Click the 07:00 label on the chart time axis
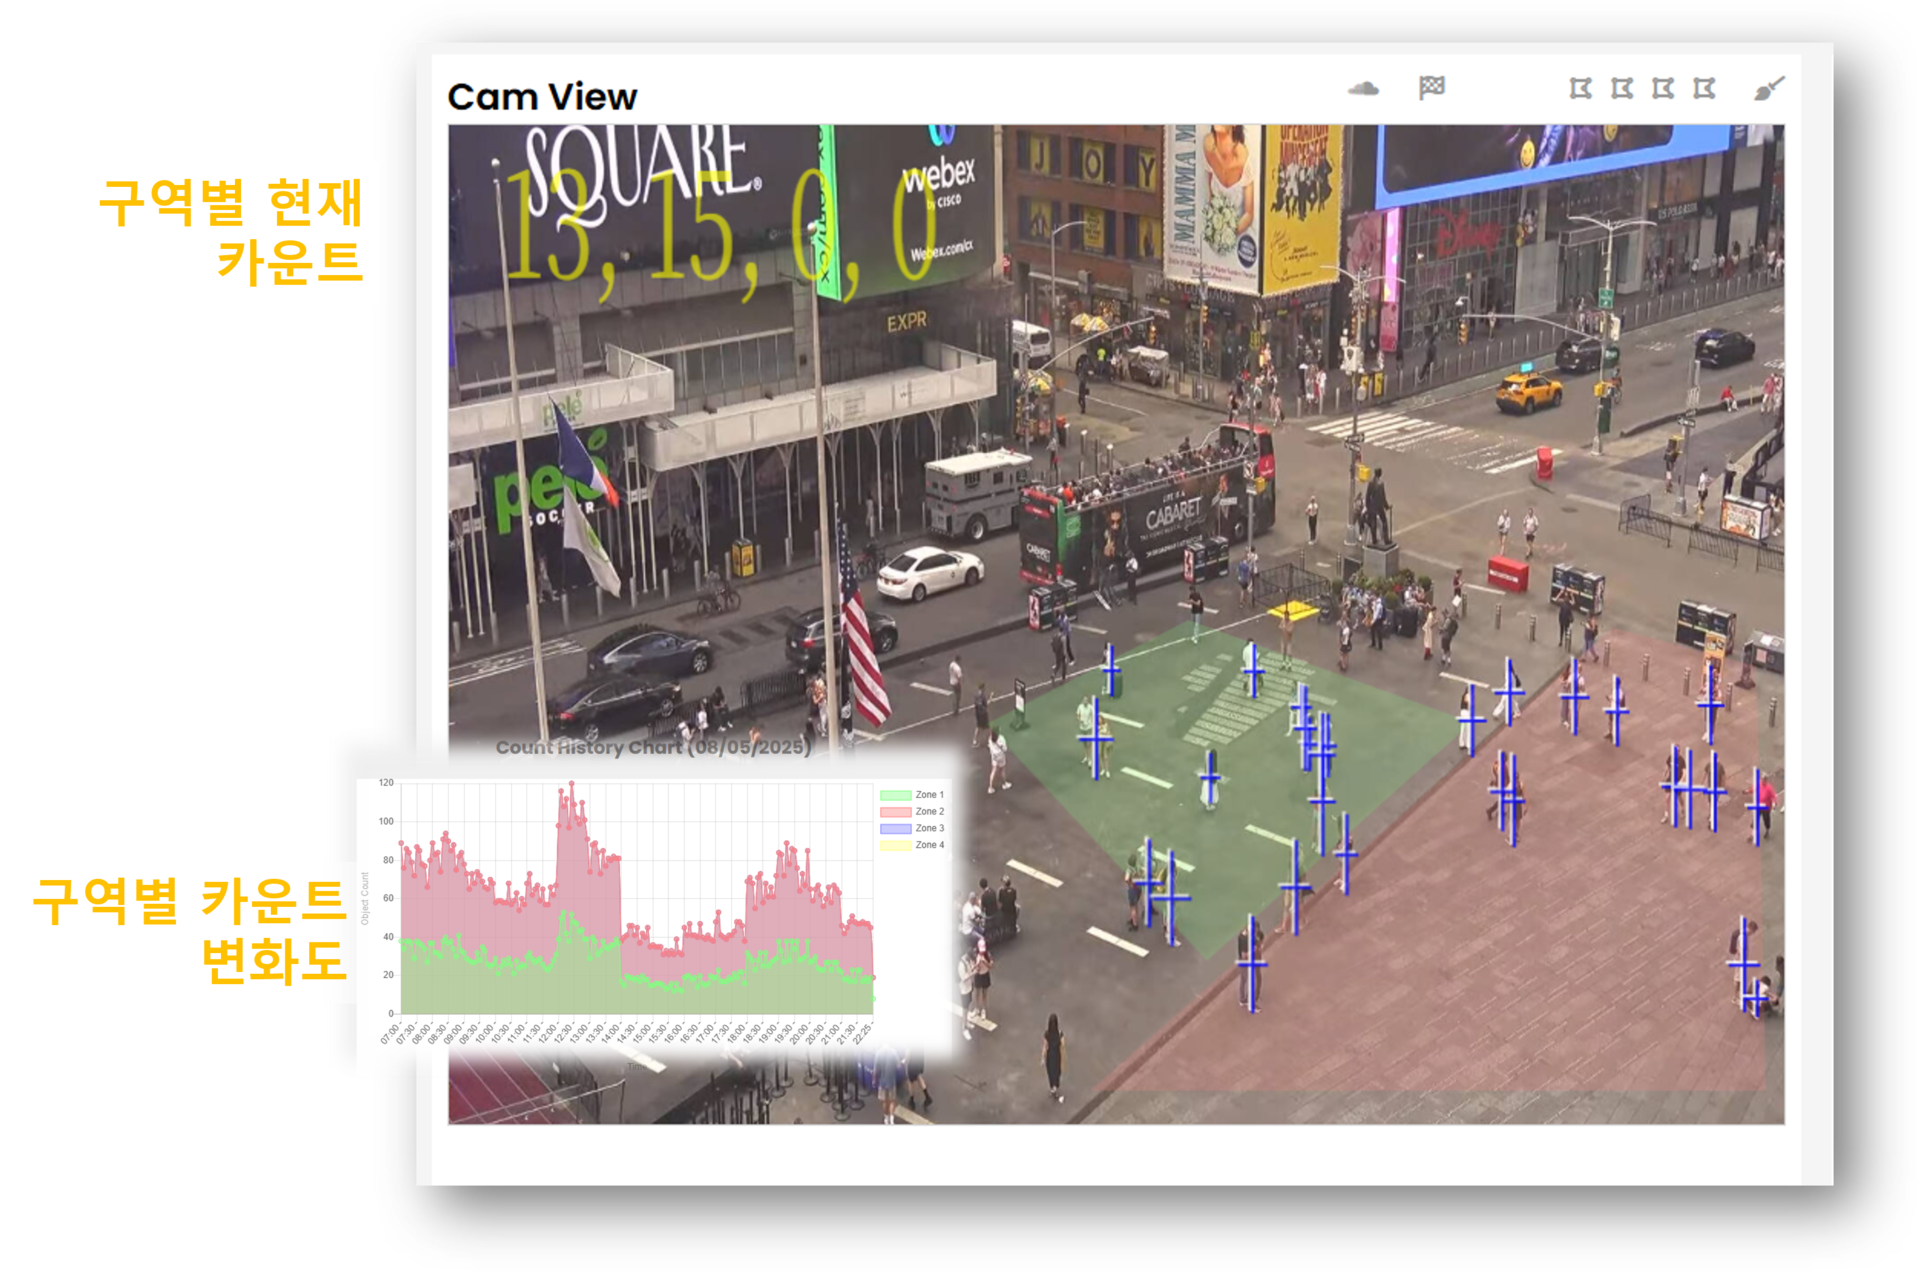Screen dimensions: 1920x1272 point(390,1033)
